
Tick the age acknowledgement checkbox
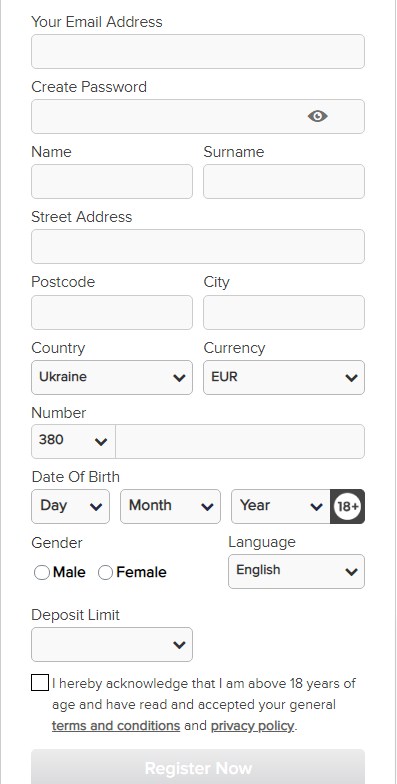[40, 682]
